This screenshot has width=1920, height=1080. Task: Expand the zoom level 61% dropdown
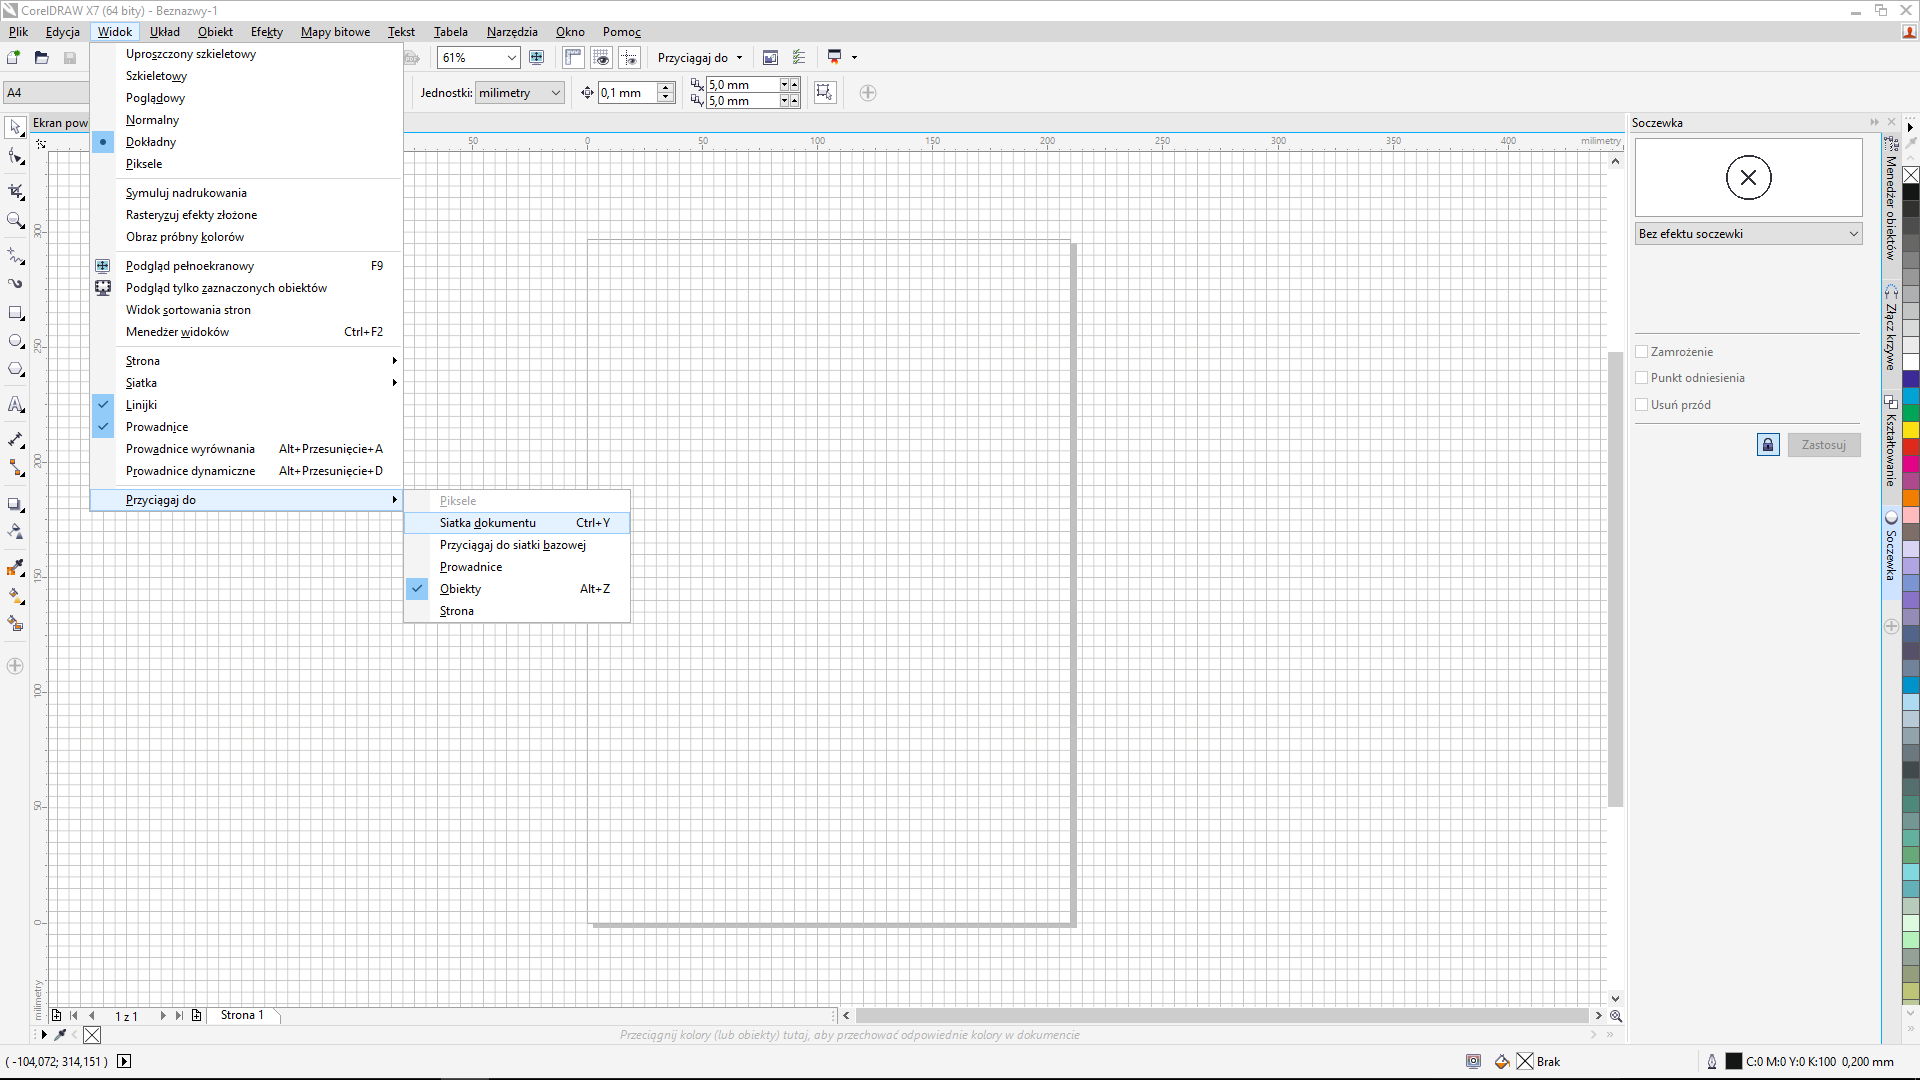pos(511,58)
